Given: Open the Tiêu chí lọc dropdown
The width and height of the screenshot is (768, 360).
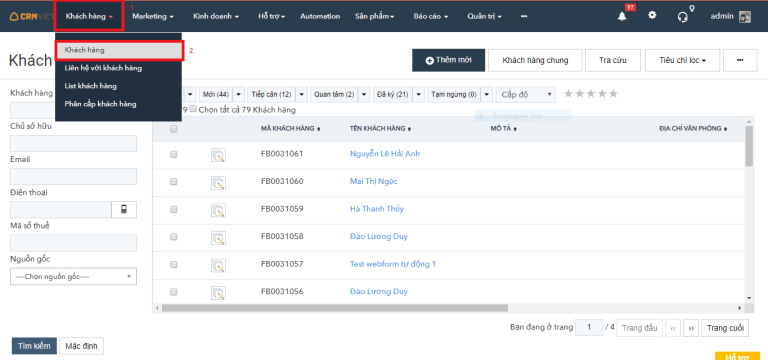Looking at the screenshot, I should click(x=682, y=60).
